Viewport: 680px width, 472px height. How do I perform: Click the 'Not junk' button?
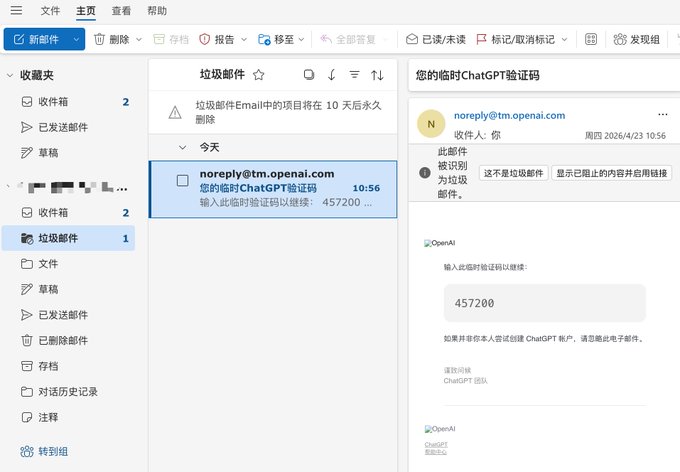(513, 173)
